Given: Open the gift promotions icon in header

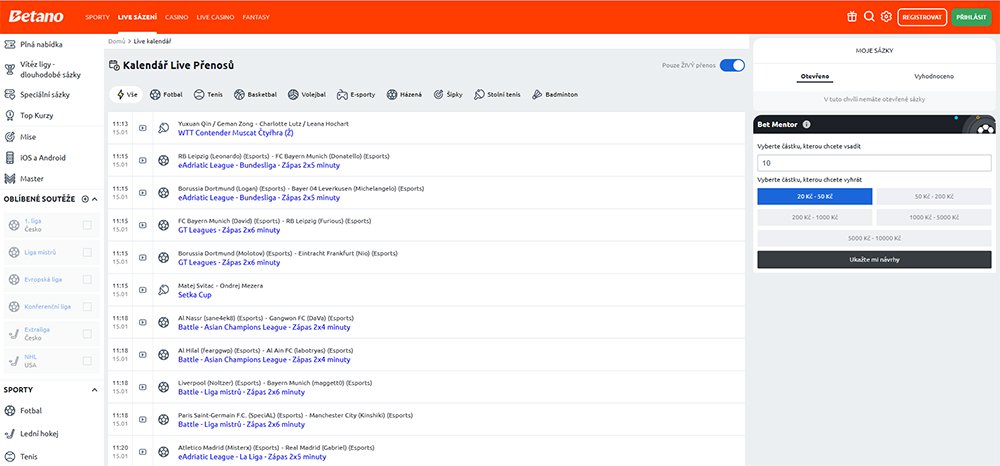Looking at the screenshot, I should [852, 17].
